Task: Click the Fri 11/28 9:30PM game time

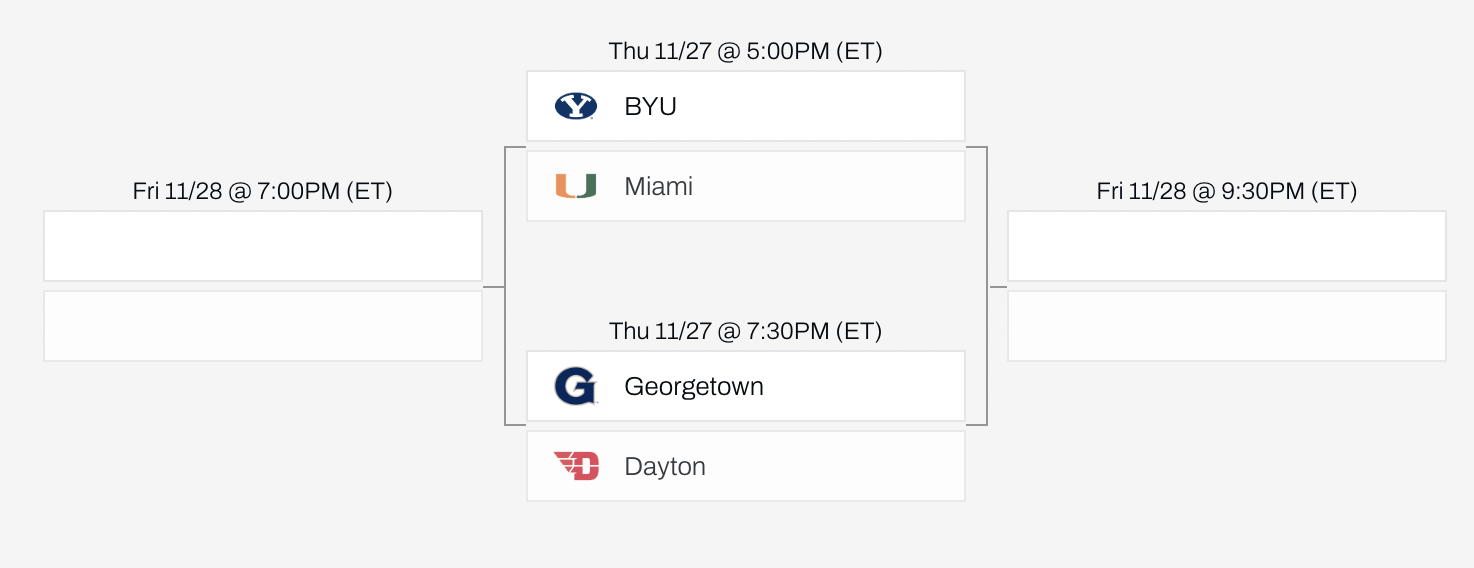Action: point(1226,191)
